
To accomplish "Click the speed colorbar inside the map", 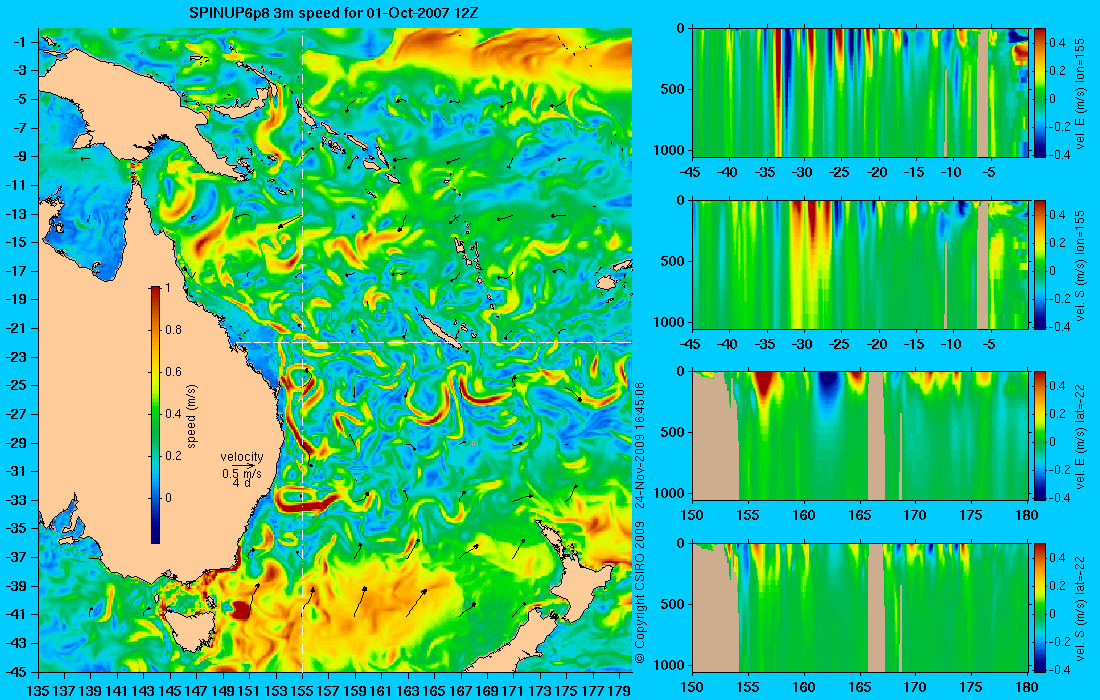I will pyautogui.click(x=155, y=415).
